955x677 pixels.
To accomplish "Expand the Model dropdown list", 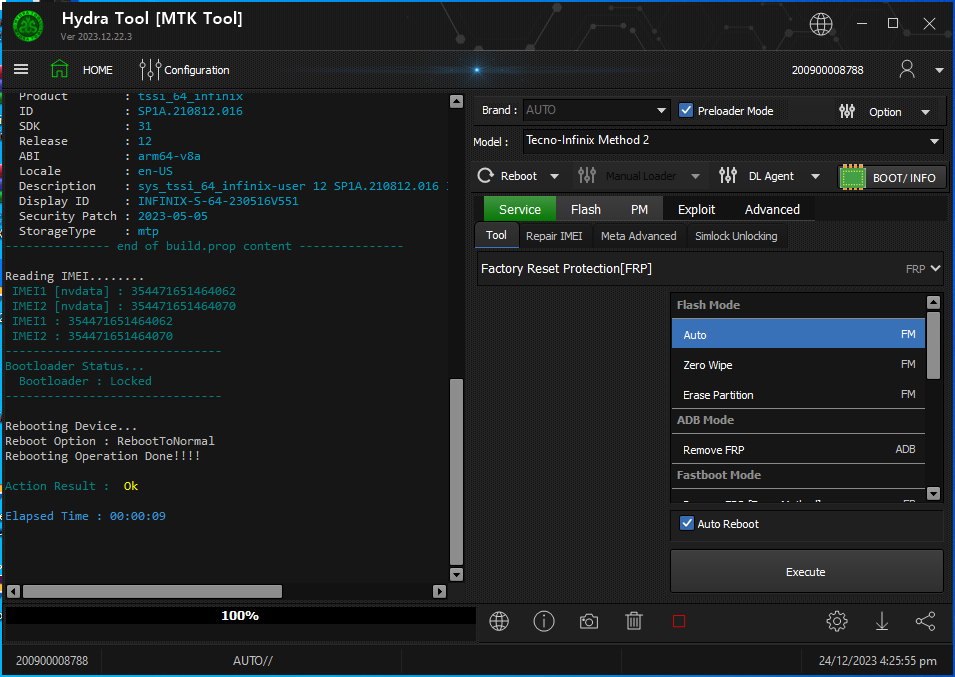I will [934, 141].
